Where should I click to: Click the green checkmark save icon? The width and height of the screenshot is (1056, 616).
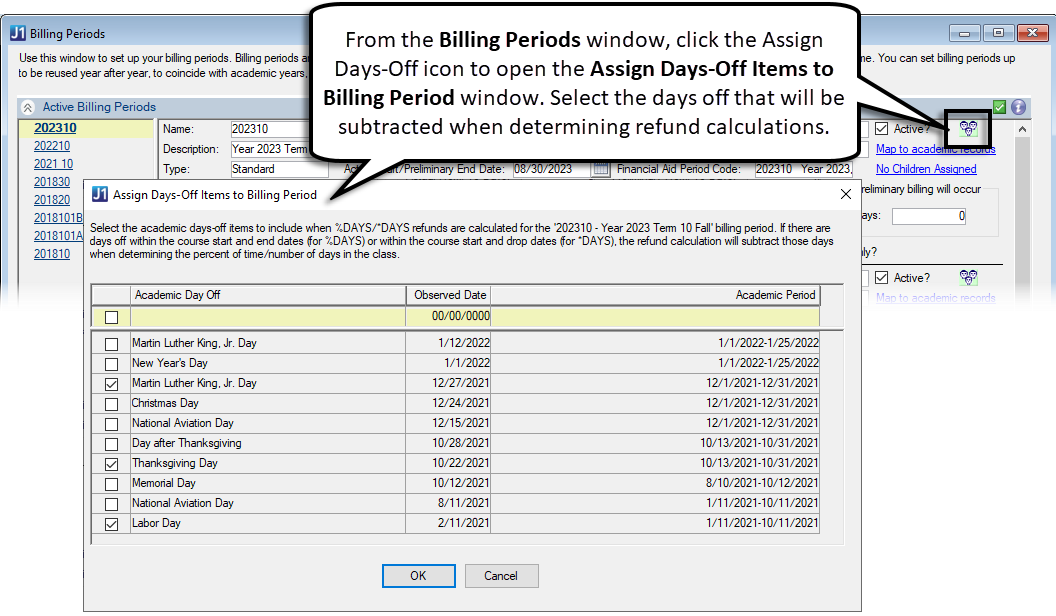[999, 107]
